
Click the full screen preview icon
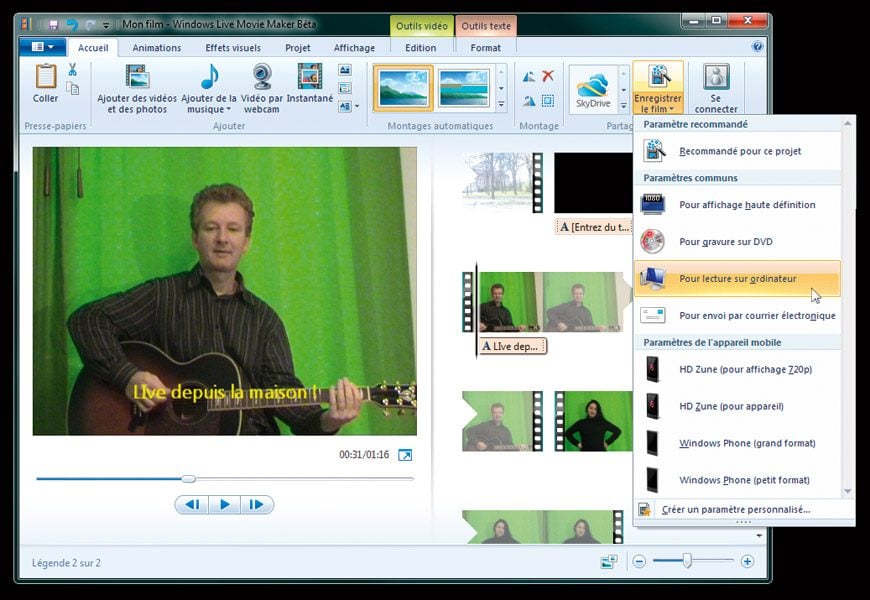pyautogui.click(x=405, y=455)
